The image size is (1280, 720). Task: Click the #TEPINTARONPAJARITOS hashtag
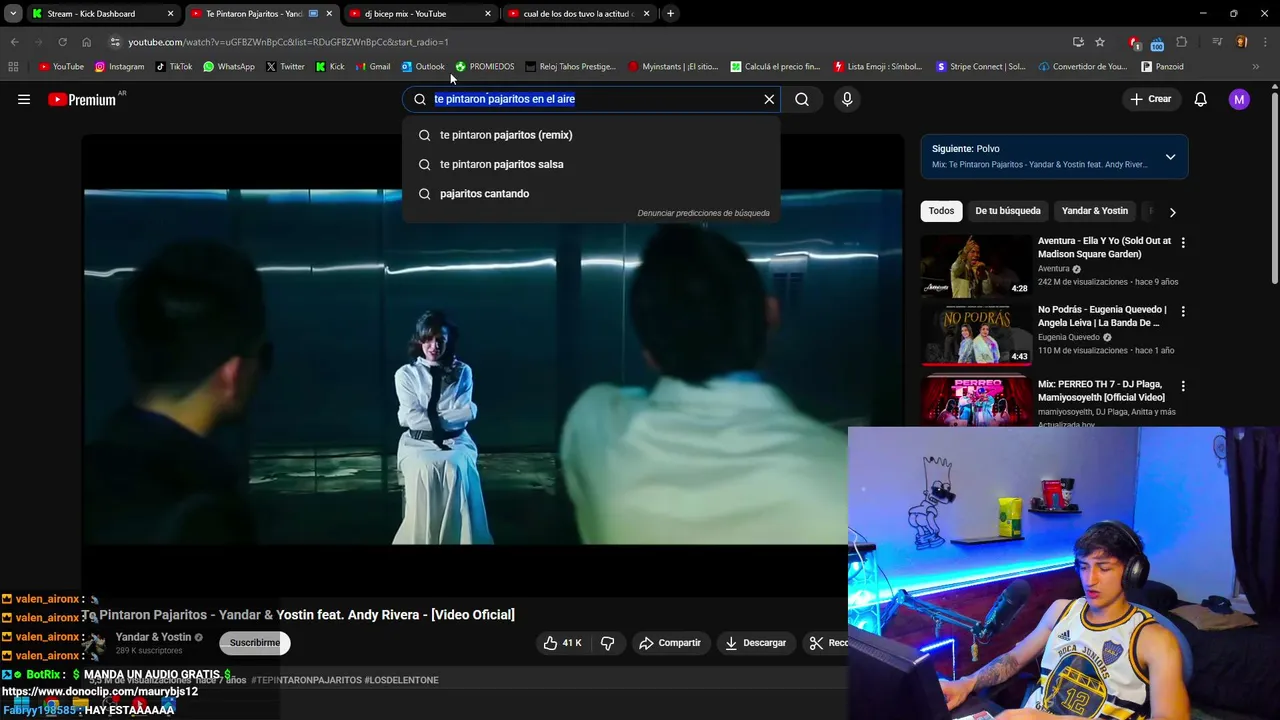(x=306, y=680)
